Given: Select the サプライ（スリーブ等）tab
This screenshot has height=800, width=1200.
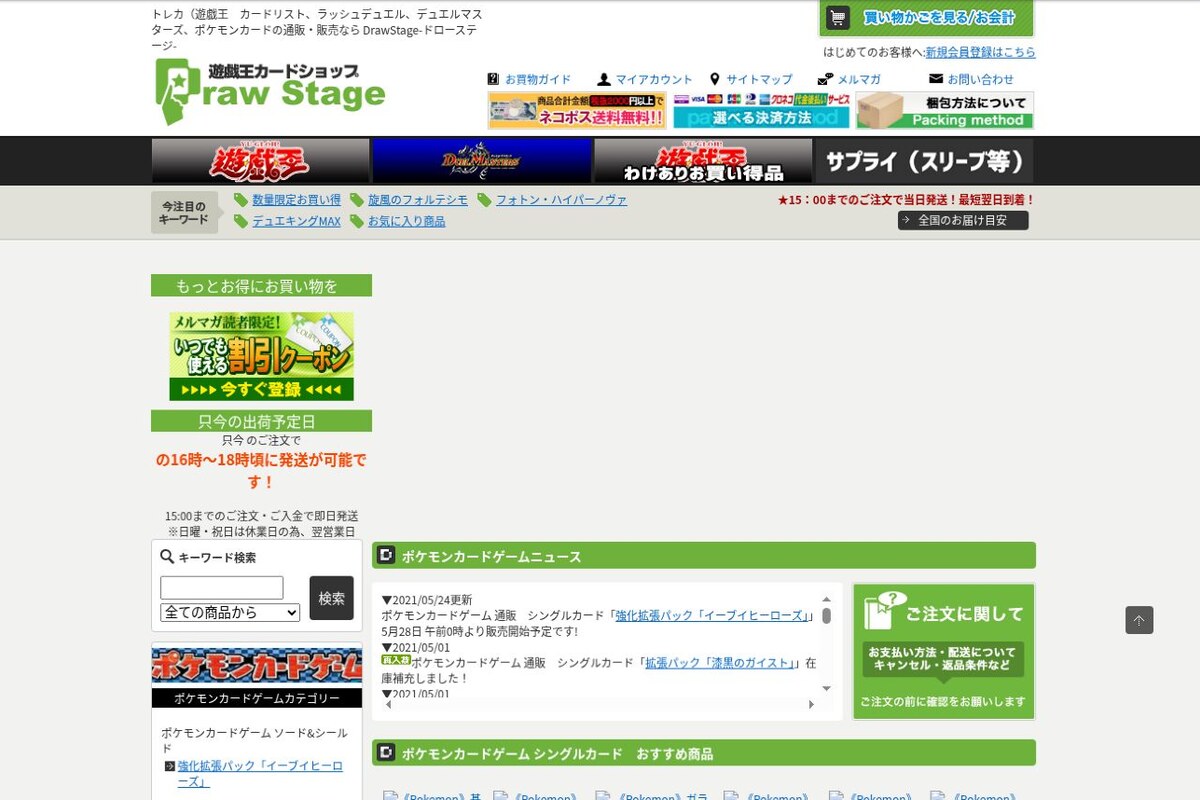Looking at the screenshot, I should [924, 160].
